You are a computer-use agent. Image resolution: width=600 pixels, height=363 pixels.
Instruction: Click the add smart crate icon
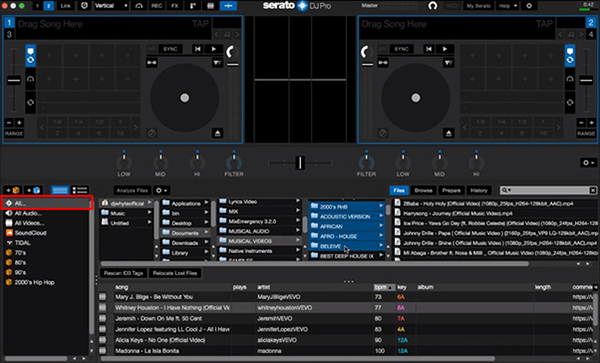pyautogui.click(x=33, y=190)
